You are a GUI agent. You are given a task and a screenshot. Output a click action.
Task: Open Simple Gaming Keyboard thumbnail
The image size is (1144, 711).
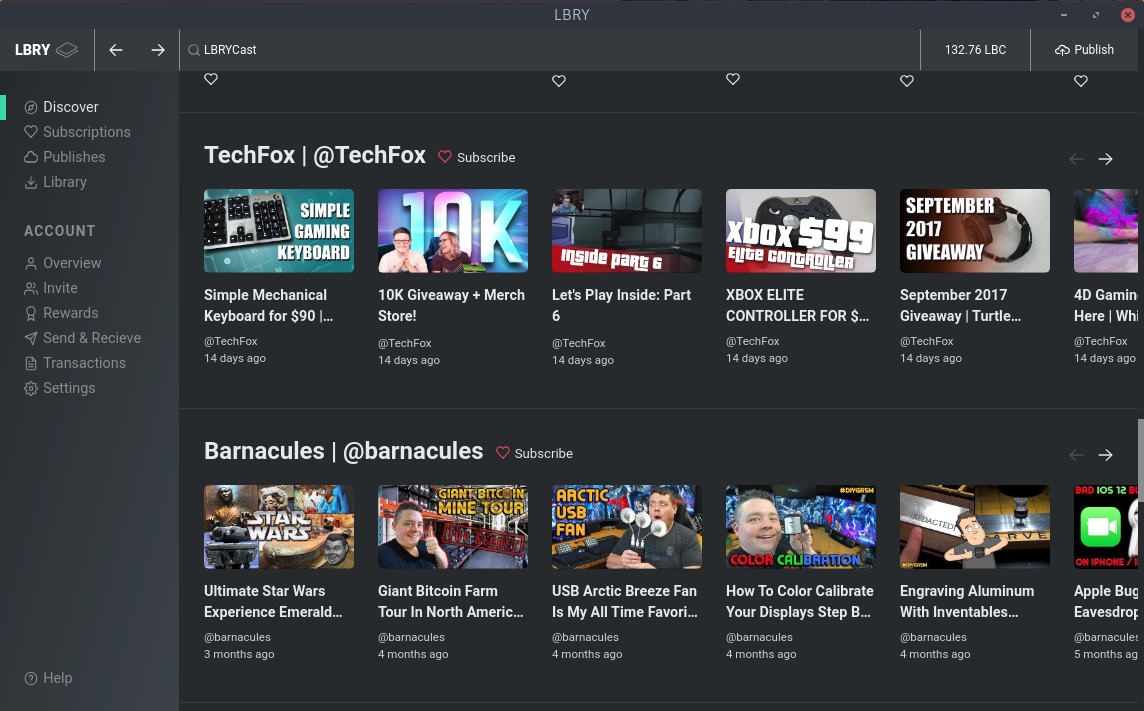coord(279,230)
